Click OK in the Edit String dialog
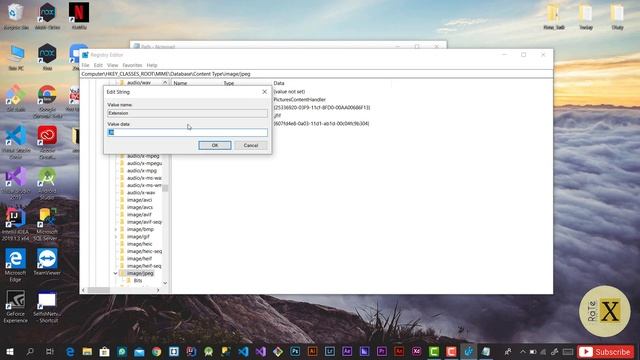 point(215,145)
